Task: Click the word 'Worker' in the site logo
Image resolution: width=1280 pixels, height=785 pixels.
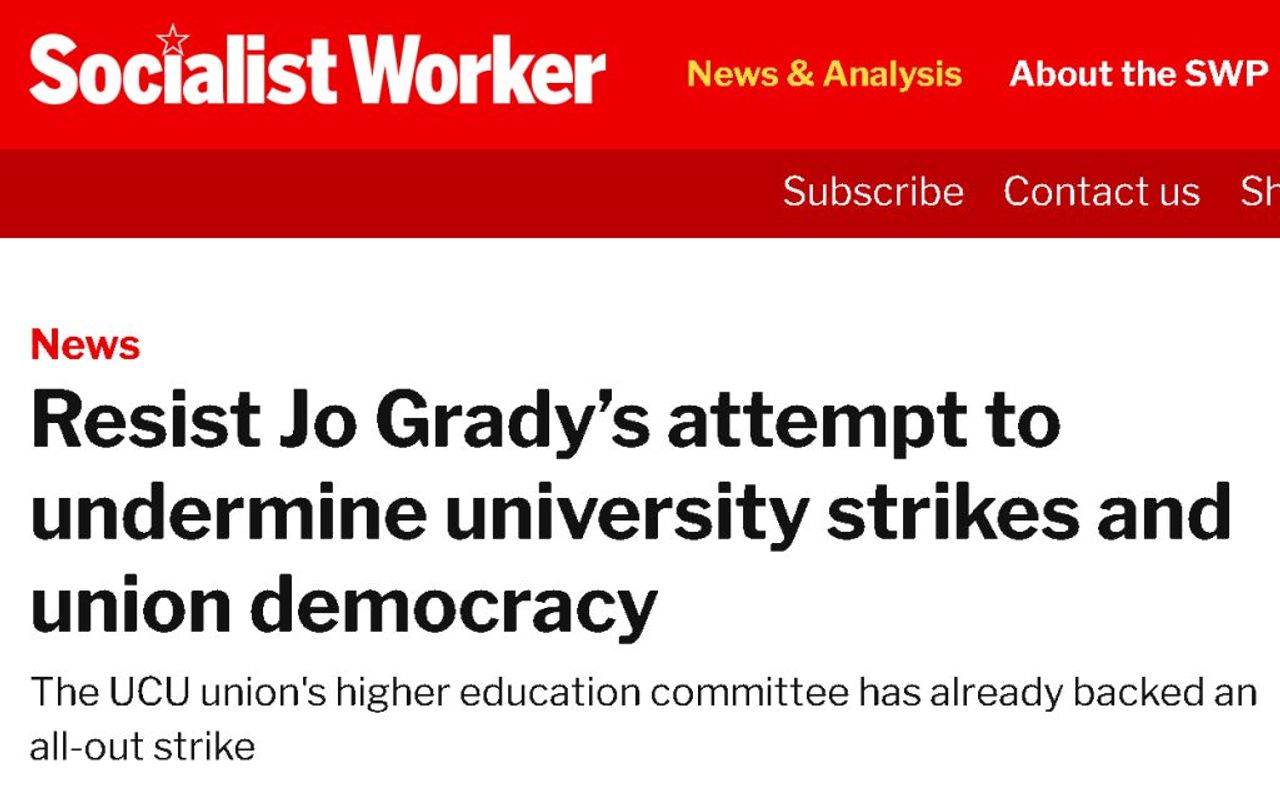Action: [479, 72]
